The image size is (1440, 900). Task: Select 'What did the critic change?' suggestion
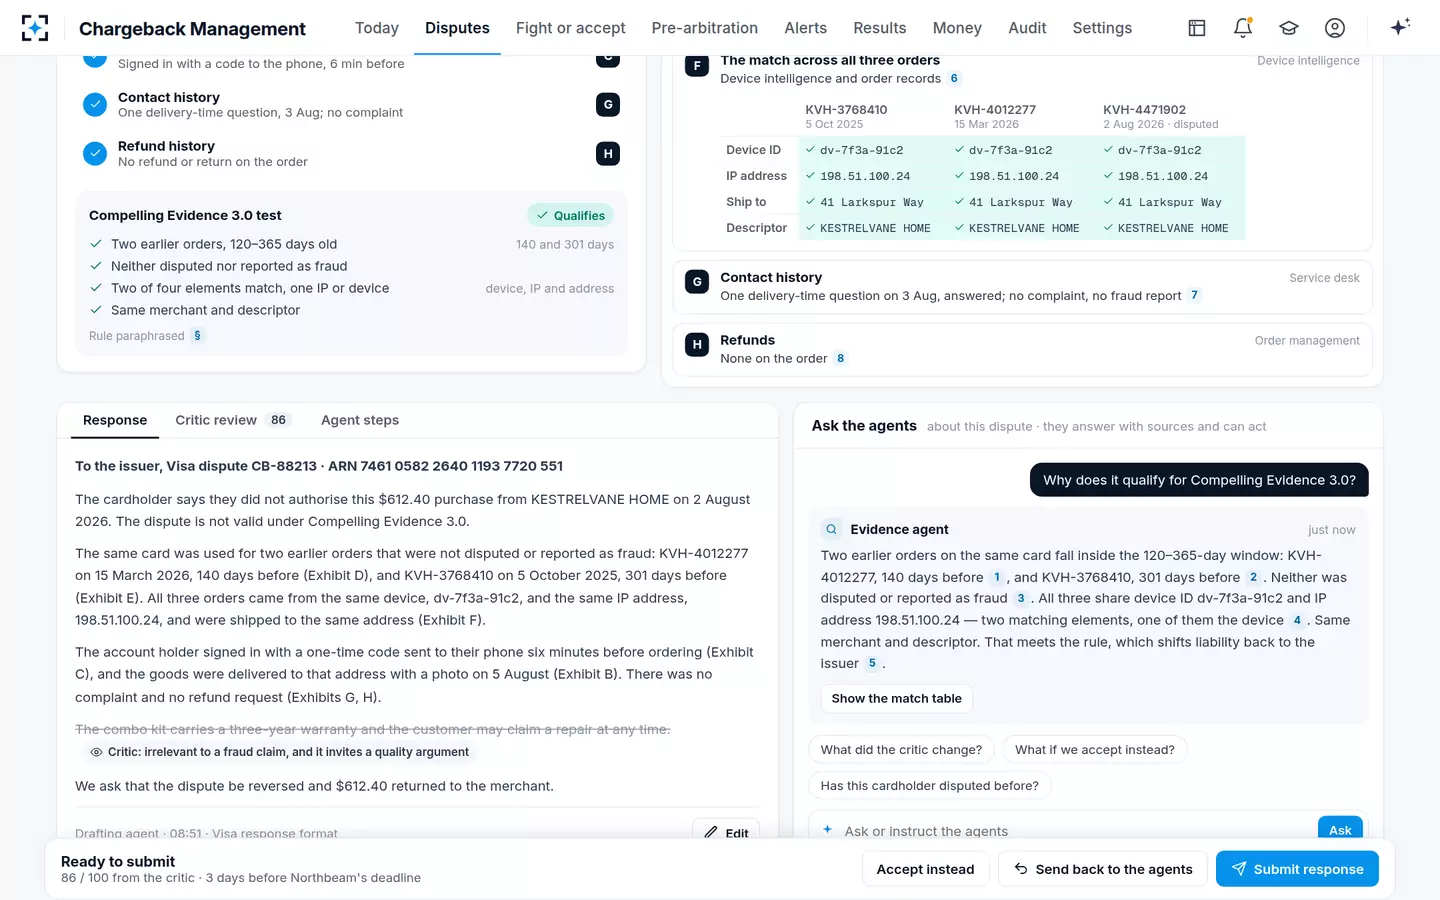pos(901,749)
